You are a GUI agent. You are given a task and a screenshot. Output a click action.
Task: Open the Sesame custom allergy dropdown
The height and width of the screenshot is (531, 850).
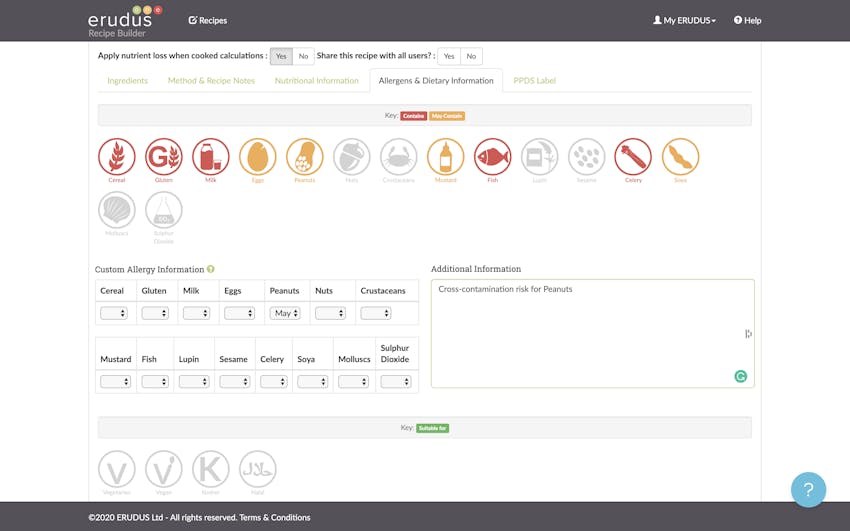click(235, 381)
